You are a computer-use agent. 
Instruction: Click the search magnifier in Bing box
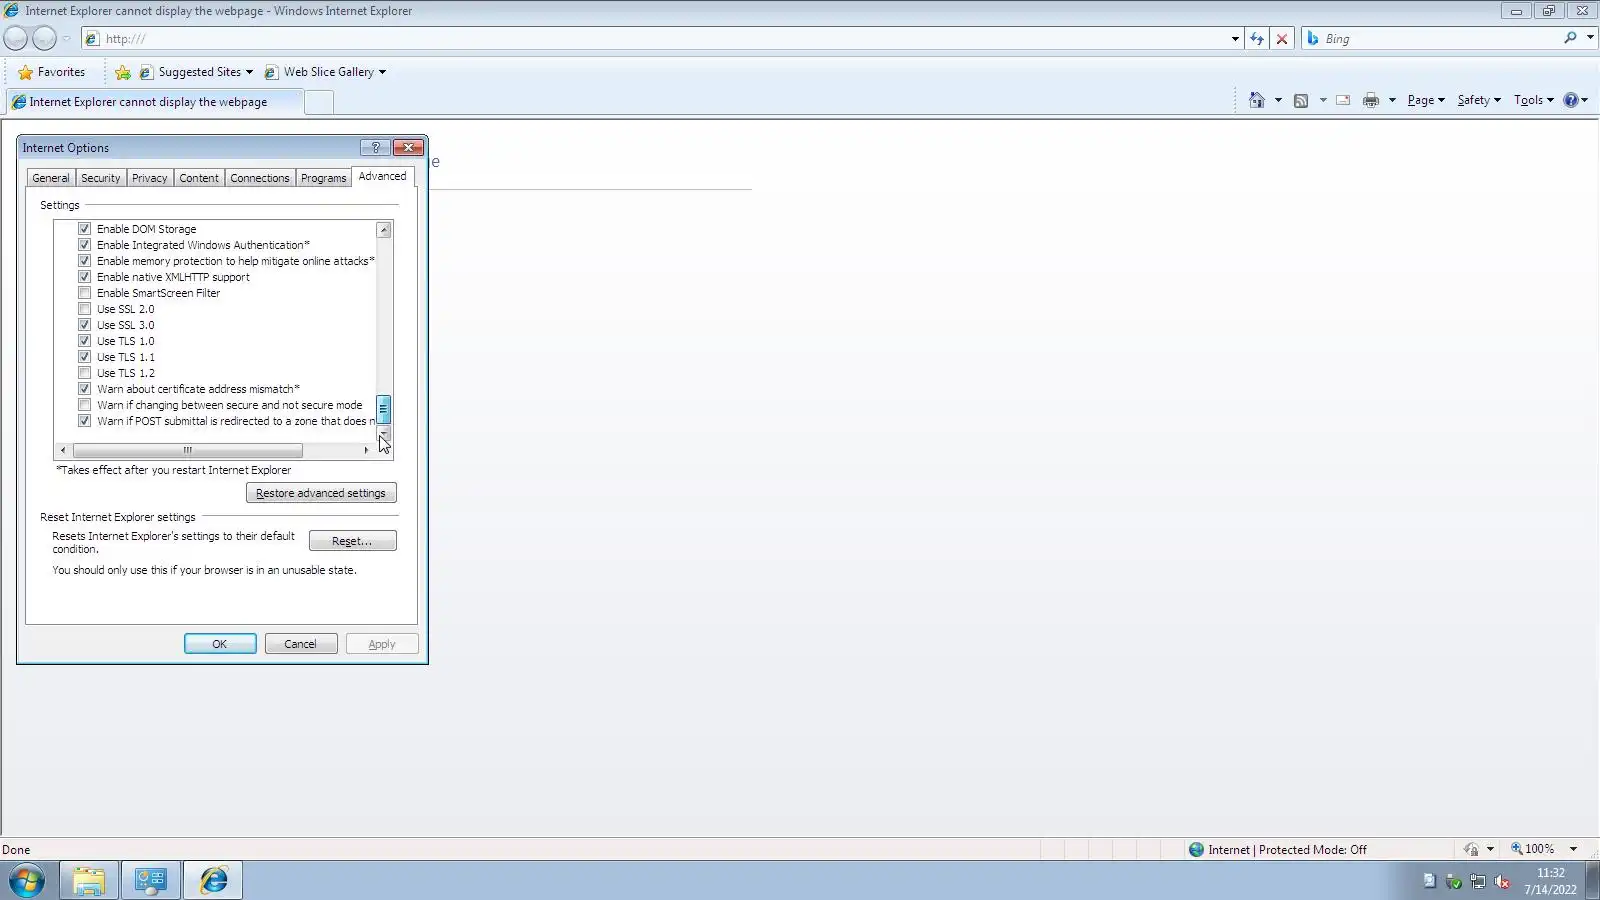[x=1570, y=38]
